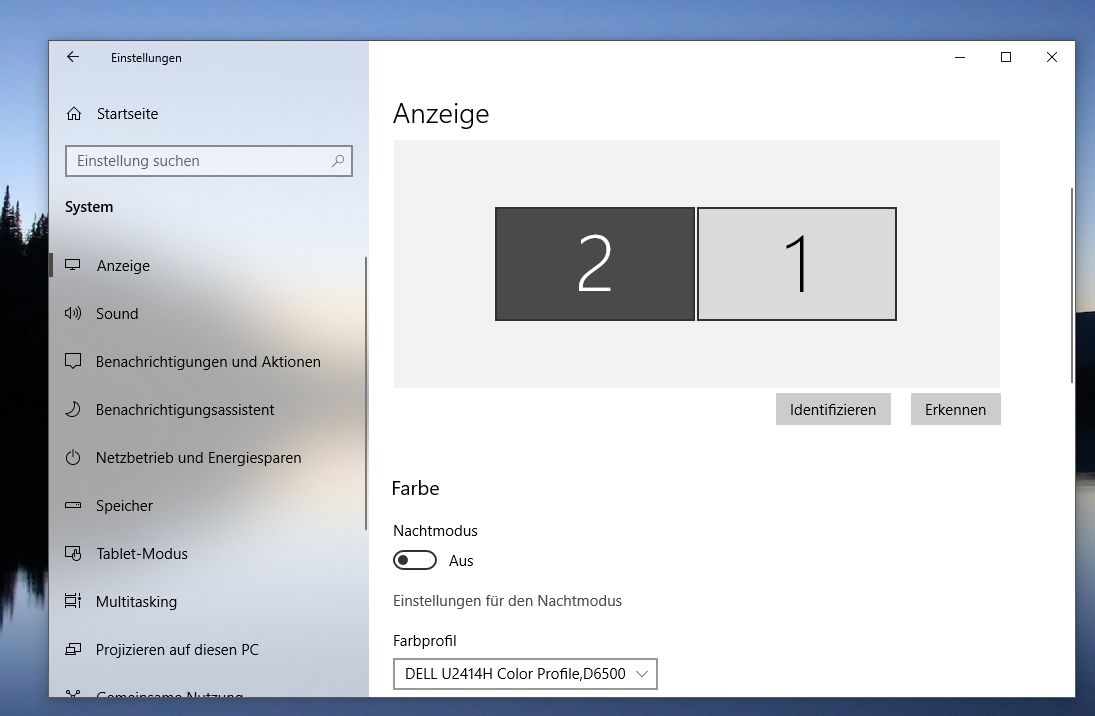Select the Speicher drive icon
This screenshot has height=716, width=1095.
(73, 505)
